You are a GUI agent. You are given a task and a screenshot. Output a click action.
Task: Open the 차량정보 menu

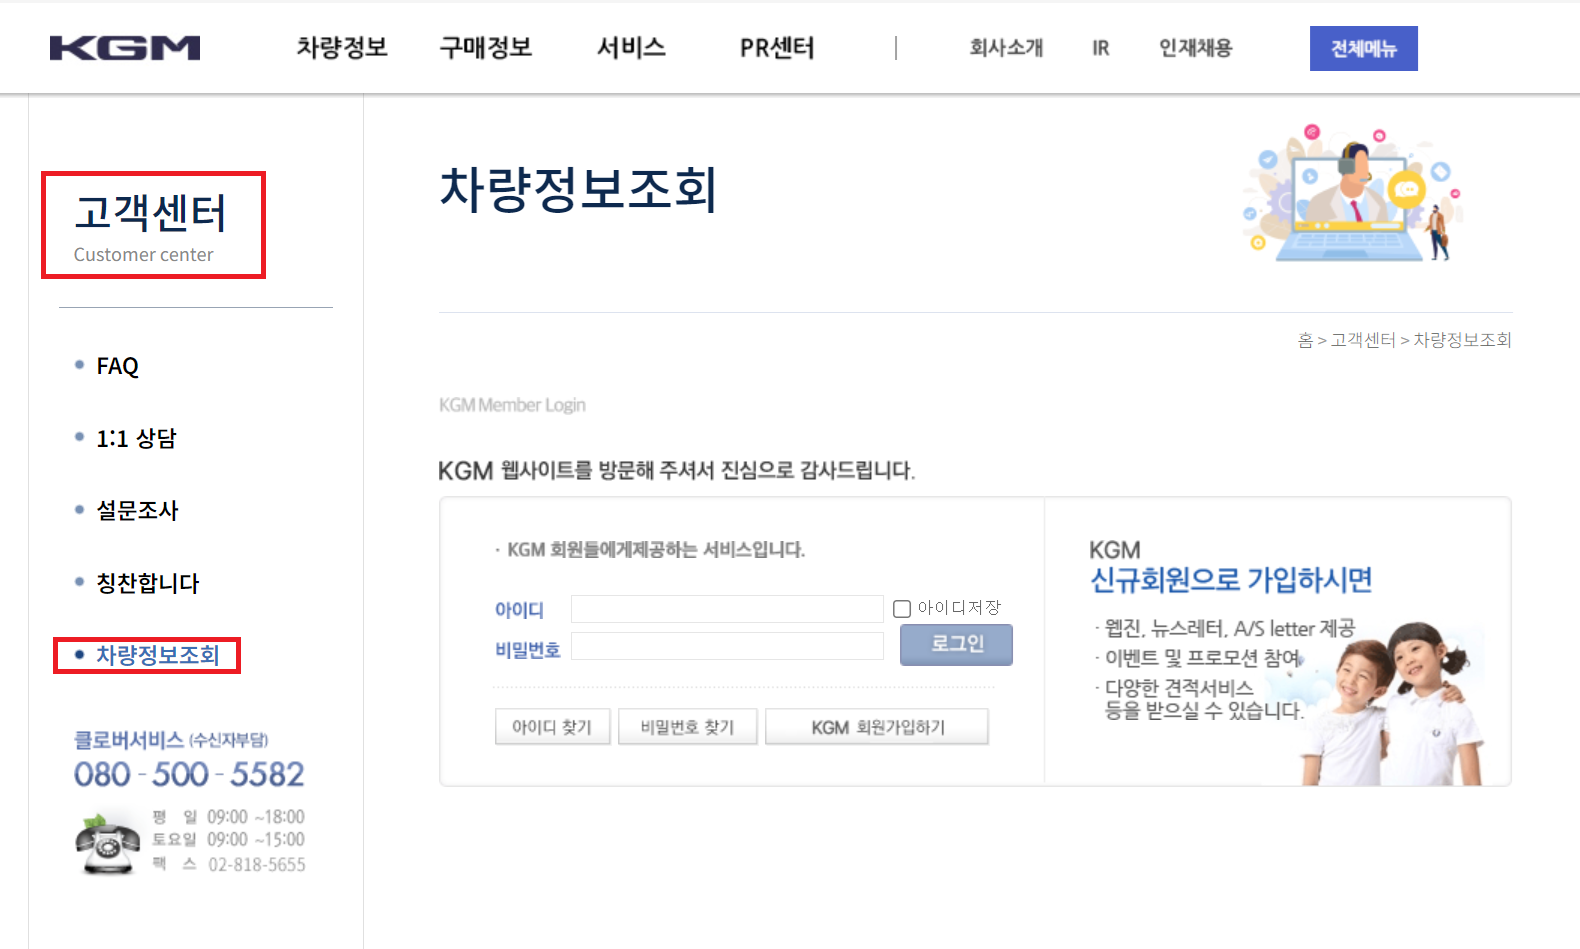tap(342, 48)
